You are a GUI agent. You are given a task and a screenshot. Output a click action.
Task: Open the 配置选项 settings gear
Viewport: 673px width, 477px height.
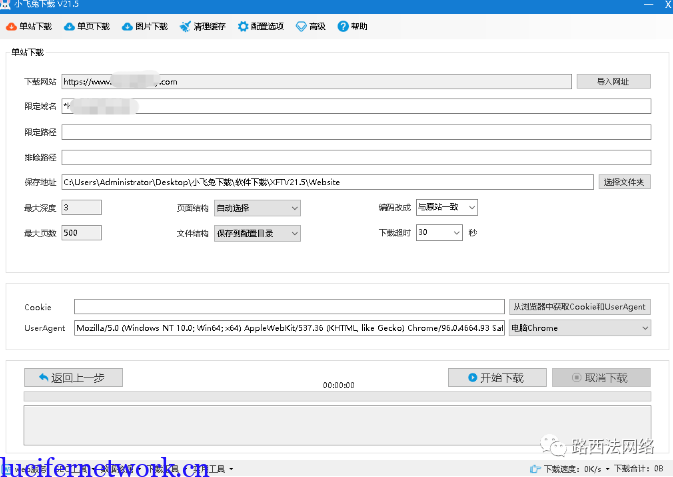pos(261,27)
